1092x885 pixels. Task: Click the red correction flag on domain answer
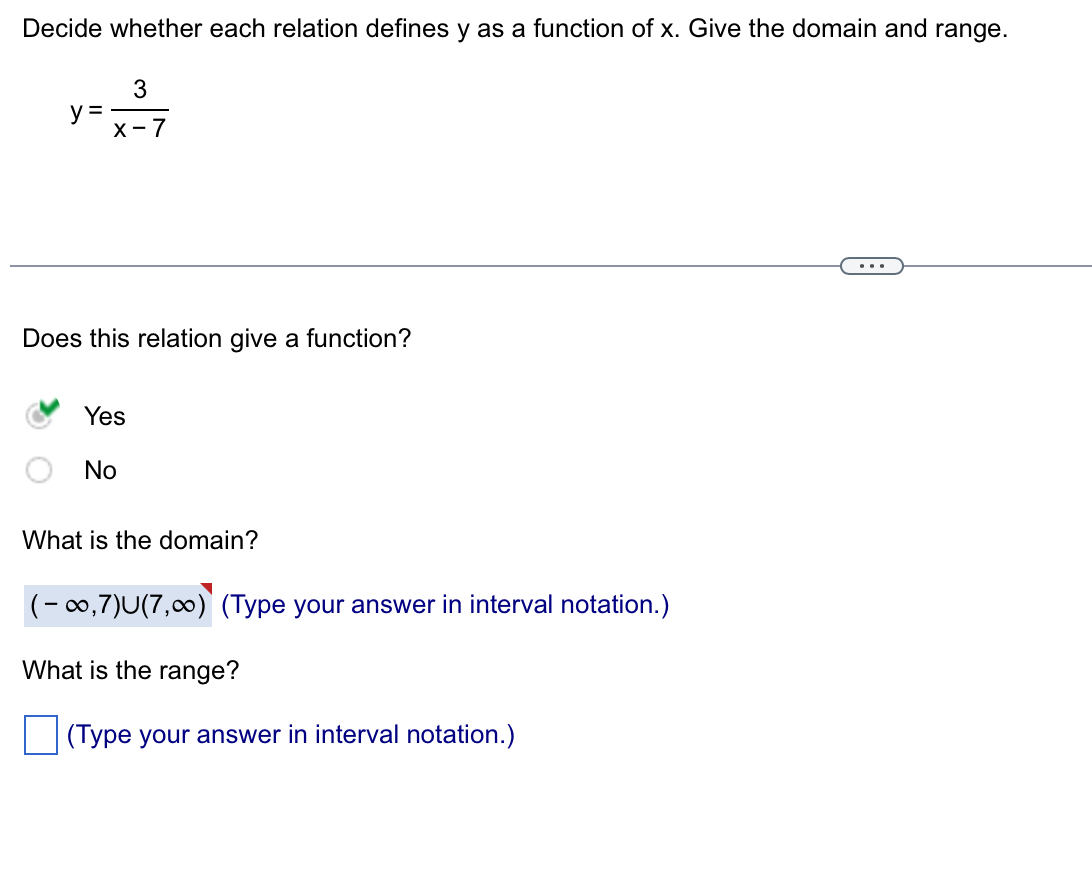pyautogui.click(x=208, y=588)
